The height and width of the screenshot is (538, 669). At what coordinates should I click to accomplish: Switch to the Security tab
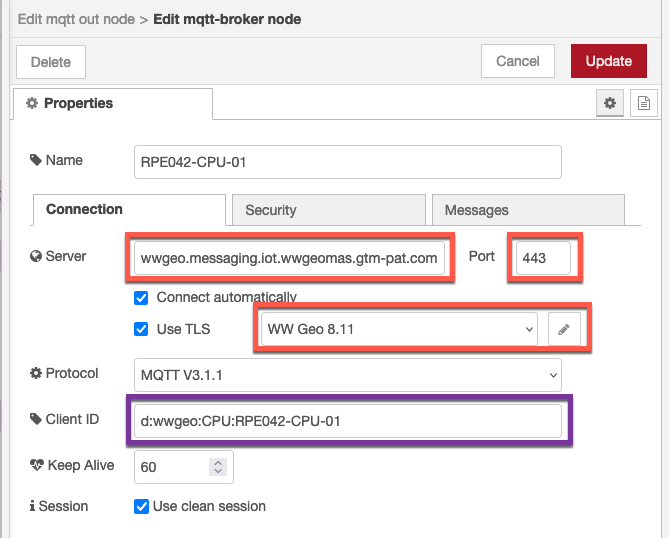329,209
